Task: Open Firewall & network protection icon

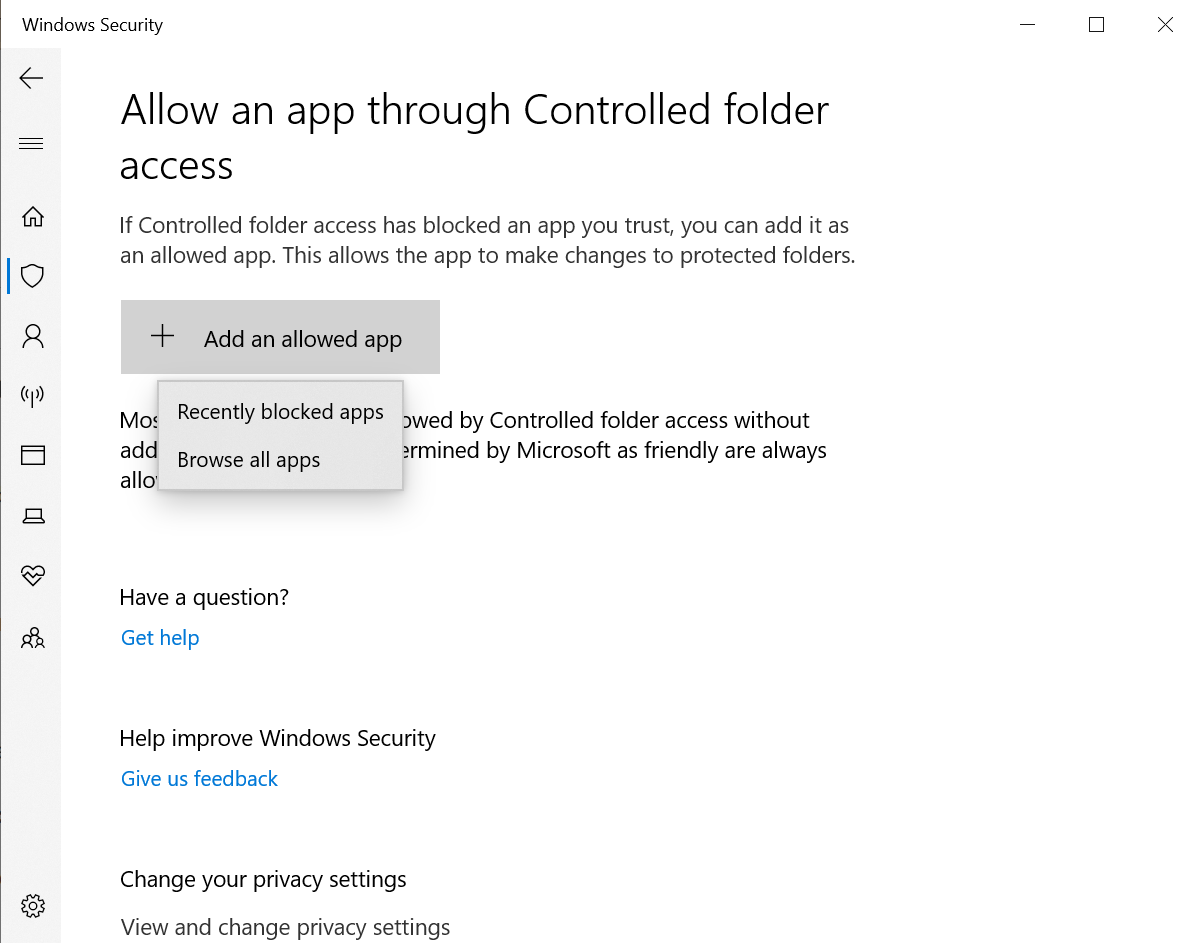Action: (33, 396)
